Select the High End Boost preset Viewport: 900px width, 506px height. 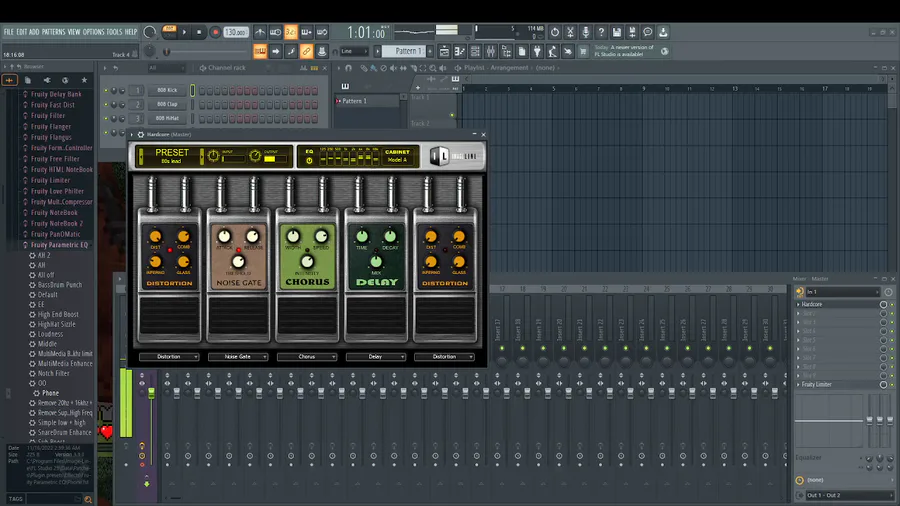click(x=58, y=314)
